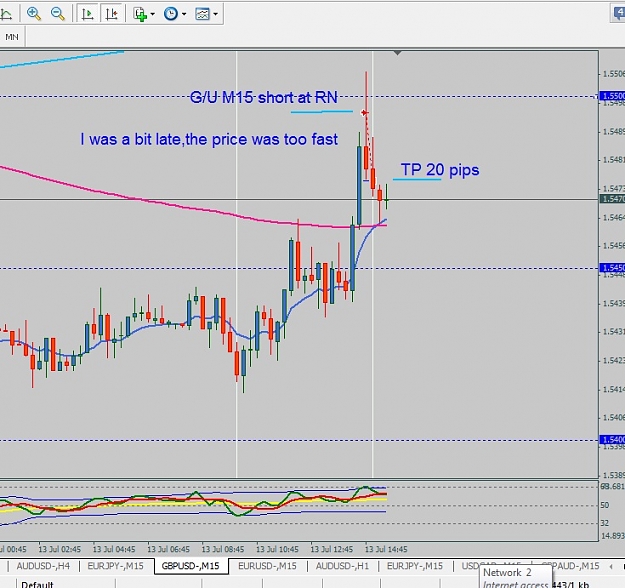The image size is (625, 588).
Task: Click the chart shift triangle marker atop the chart
Action: [397, 53]
